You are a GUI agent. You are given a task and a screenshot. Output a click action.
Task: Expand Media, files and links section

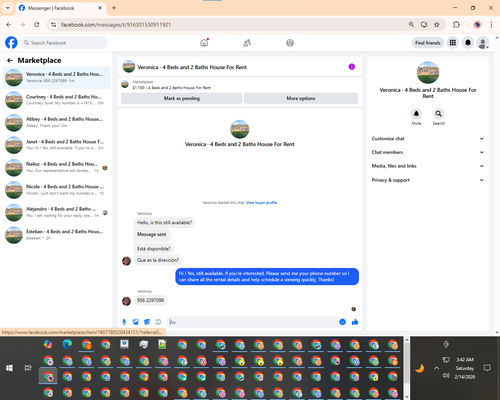[428, 166]
